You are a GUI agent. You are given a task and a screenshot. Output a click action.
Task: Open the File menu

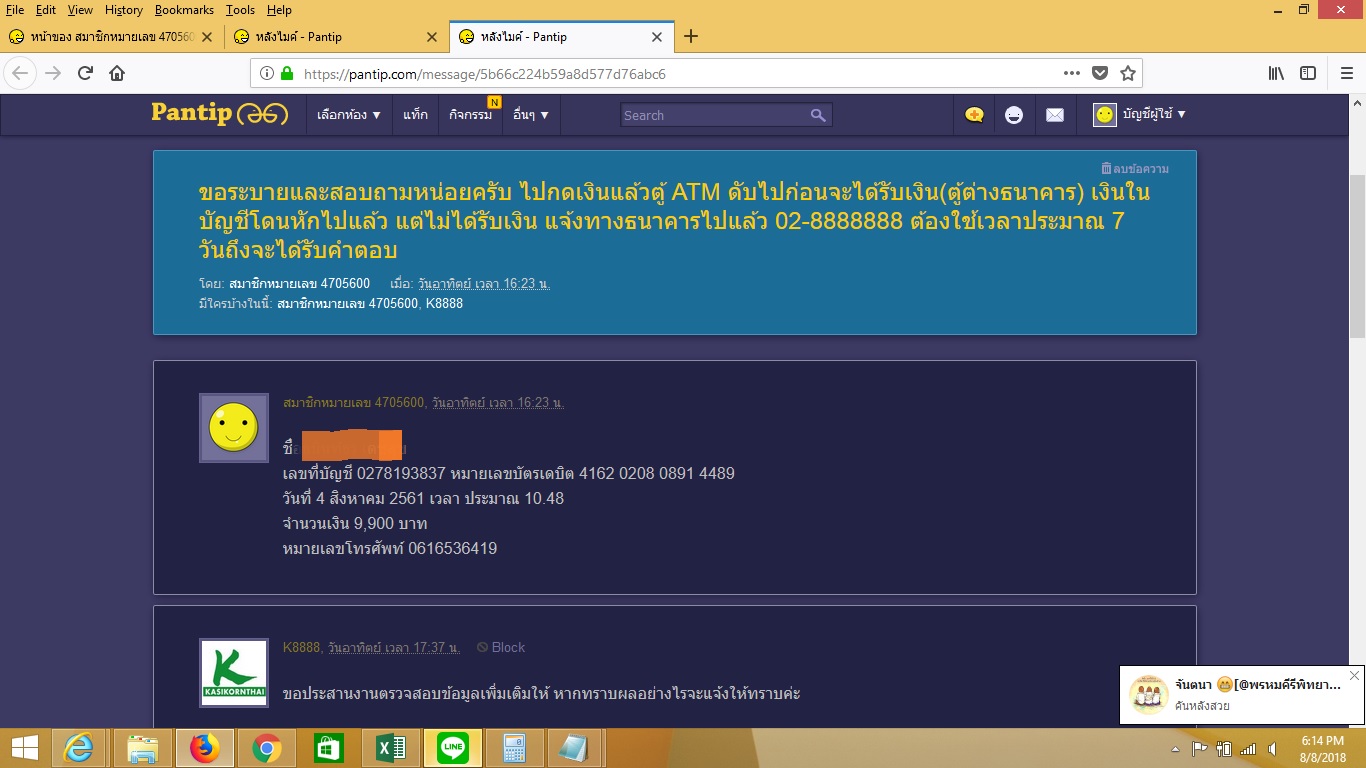click(x=15, y=10)
